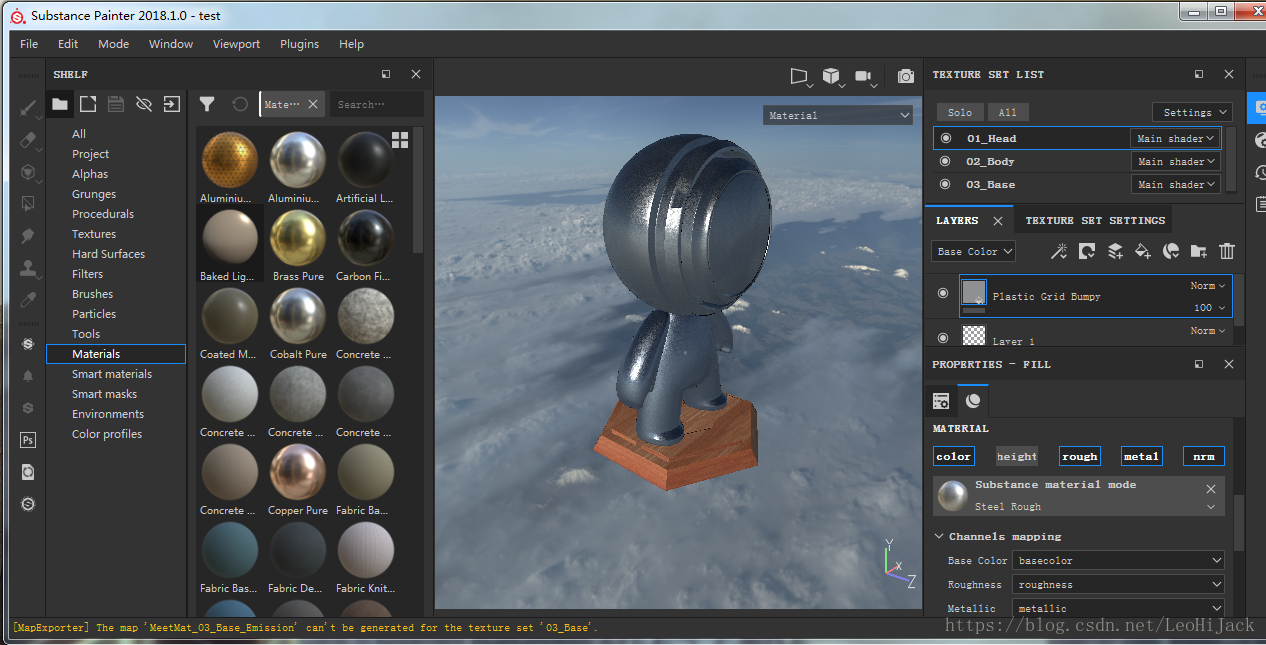Toggle visibility of 01_Head texture set
Image resolution: width=1266 pixels, height=645 pixels.
(x=946, y=138)
